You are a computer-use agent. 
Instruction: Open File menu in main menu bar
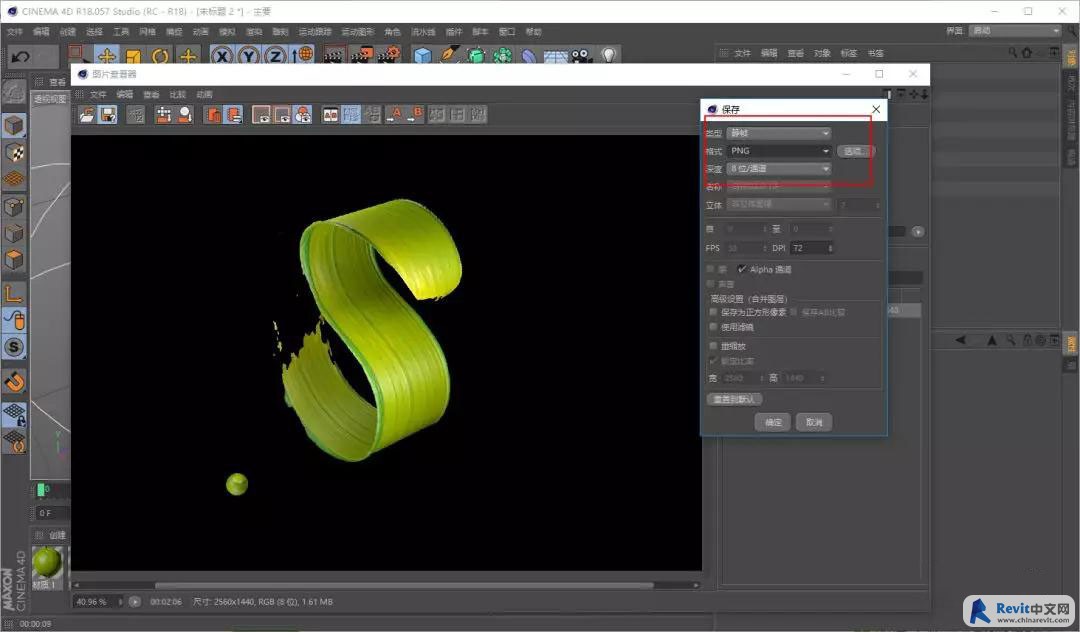(x=14, y=32)
